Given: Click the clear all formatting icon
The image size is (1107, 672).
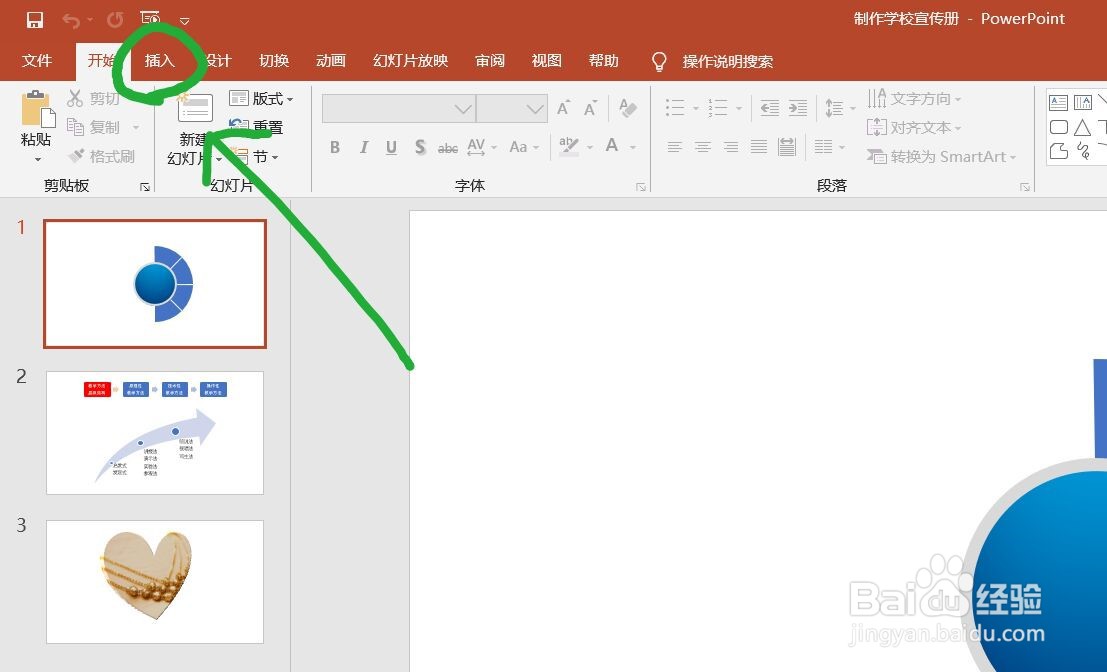Looking at the screenshot, I should click(627, 108).
